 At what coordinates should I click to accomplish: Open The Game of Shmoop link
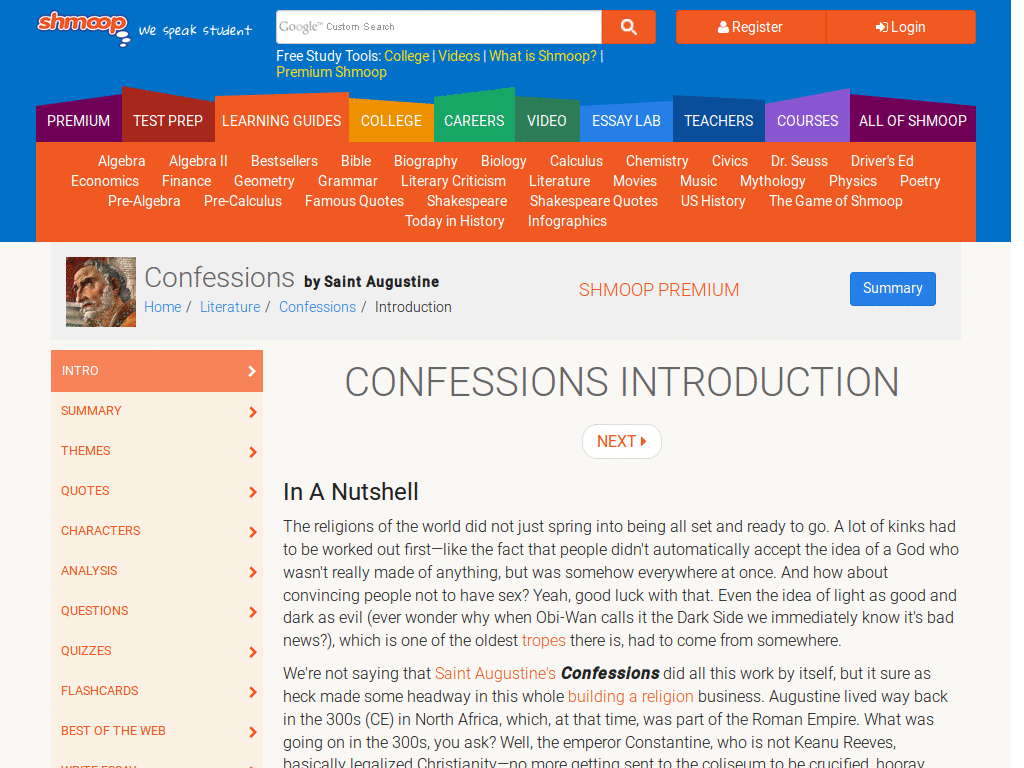[x=835, y=201]
